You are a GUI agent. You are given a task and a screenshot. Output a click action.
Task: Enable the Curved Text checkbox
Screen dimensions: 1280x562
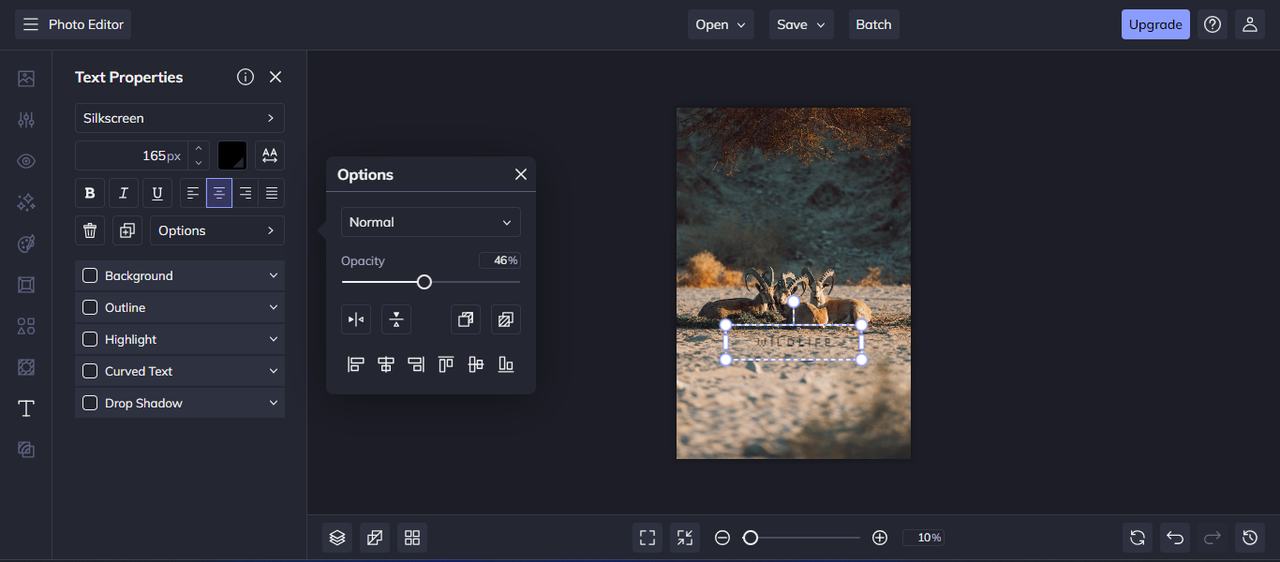tap(90, 371)
